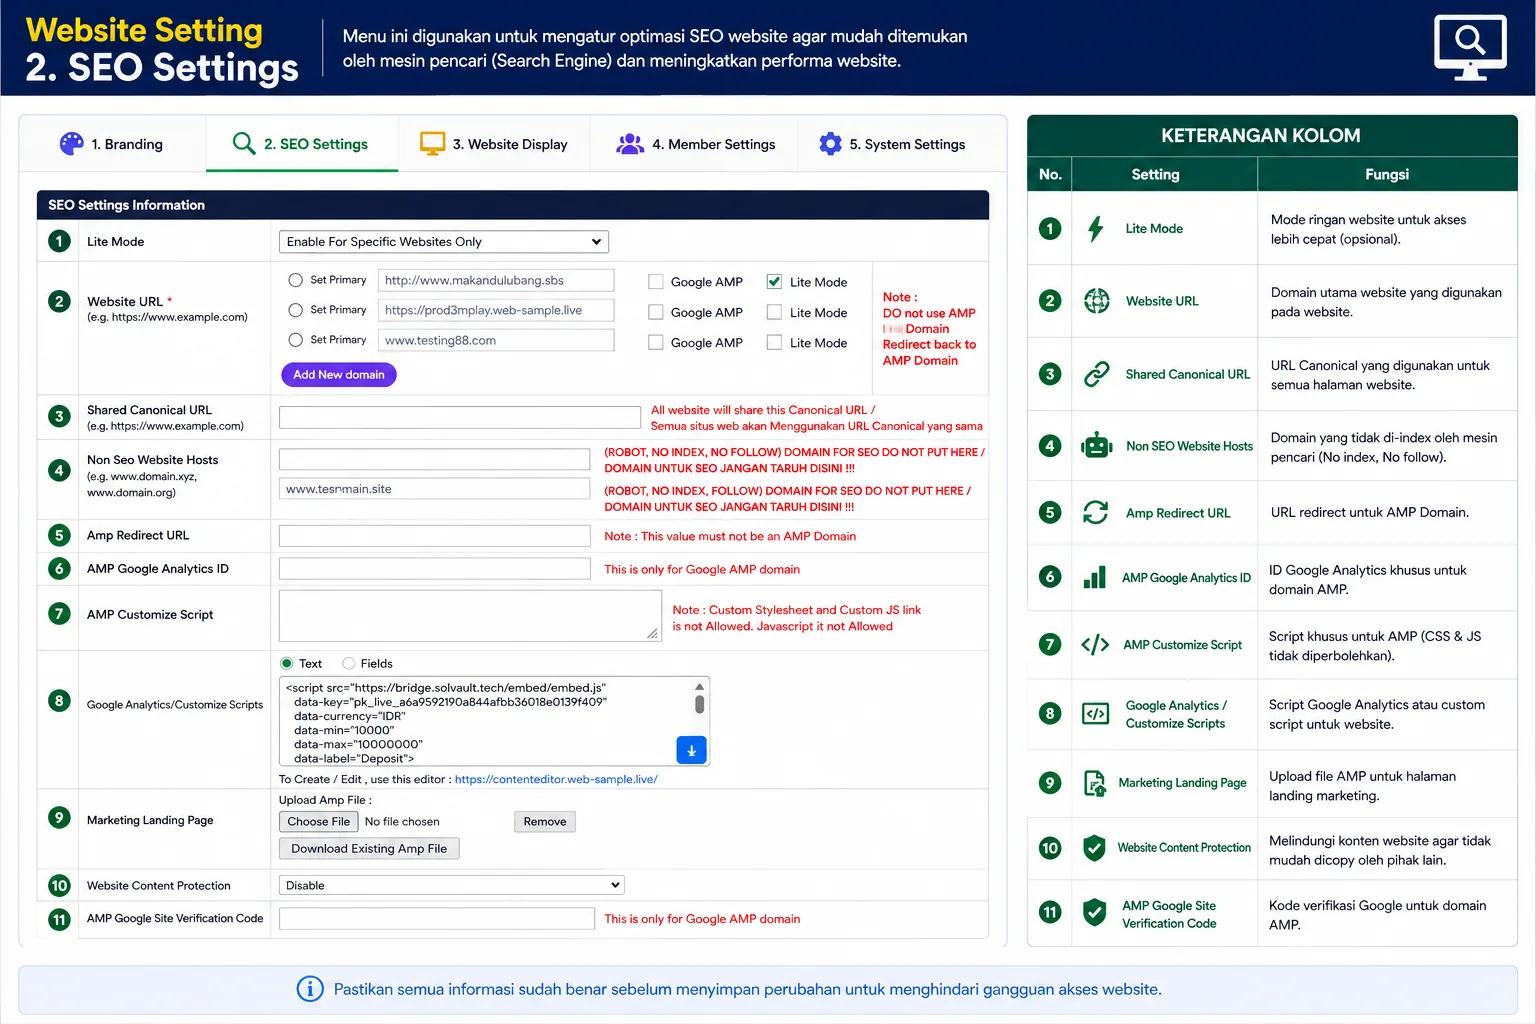Select Set Primary for makandulubang.sbs domain
This screenshot has width=1536, height=1024.
[x=295, y=280]
